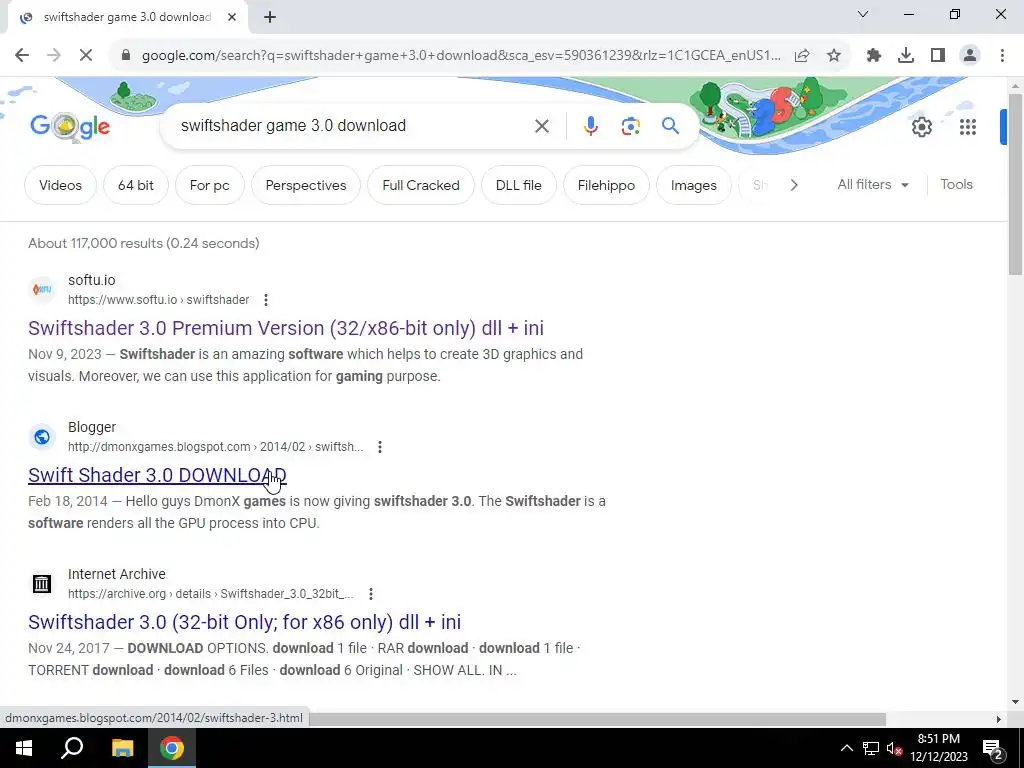Click the dmonxgames.blogspot.com breadcrumb URL
The width and height of the screenshot is (1024, 768).
pyautogui.click(x=215, y=447)
